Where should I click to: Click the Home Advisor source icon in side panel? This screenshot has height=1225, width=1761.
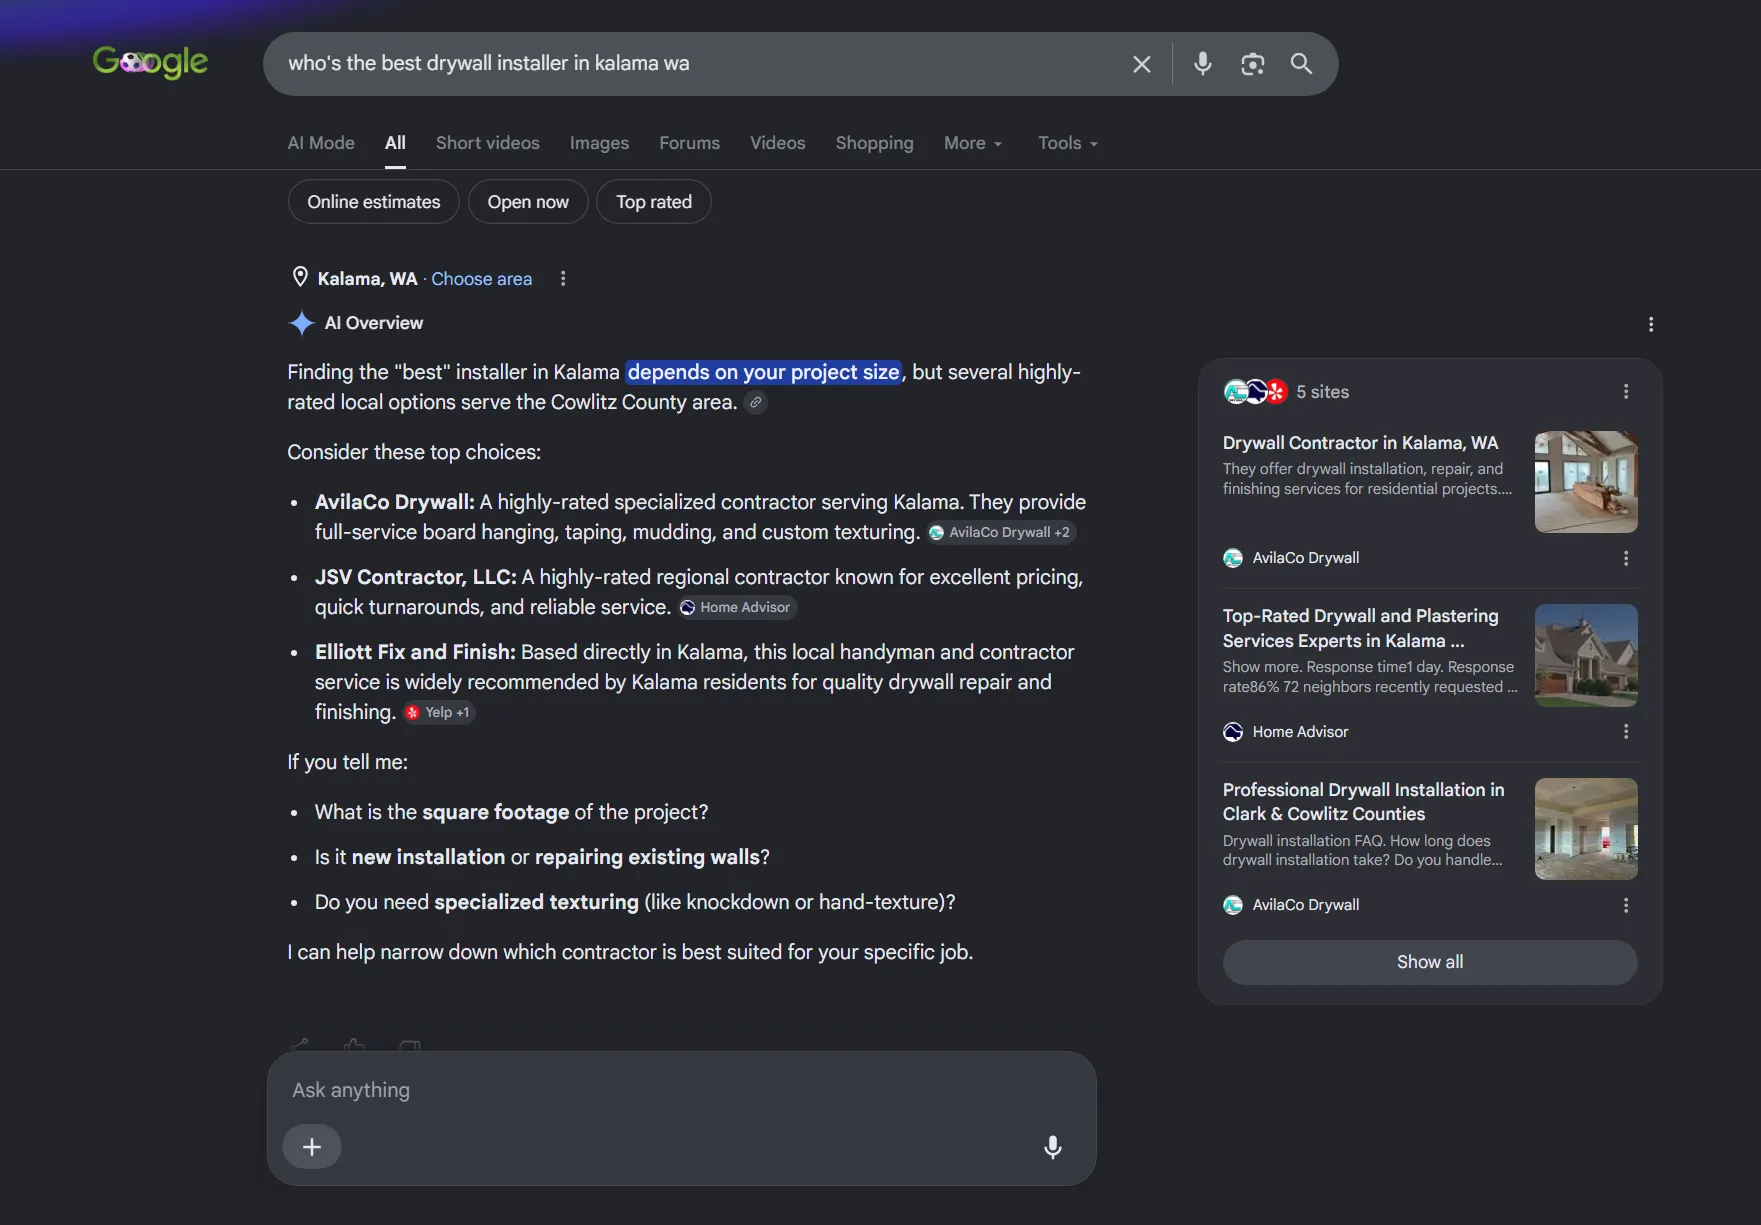[1233, 732]
